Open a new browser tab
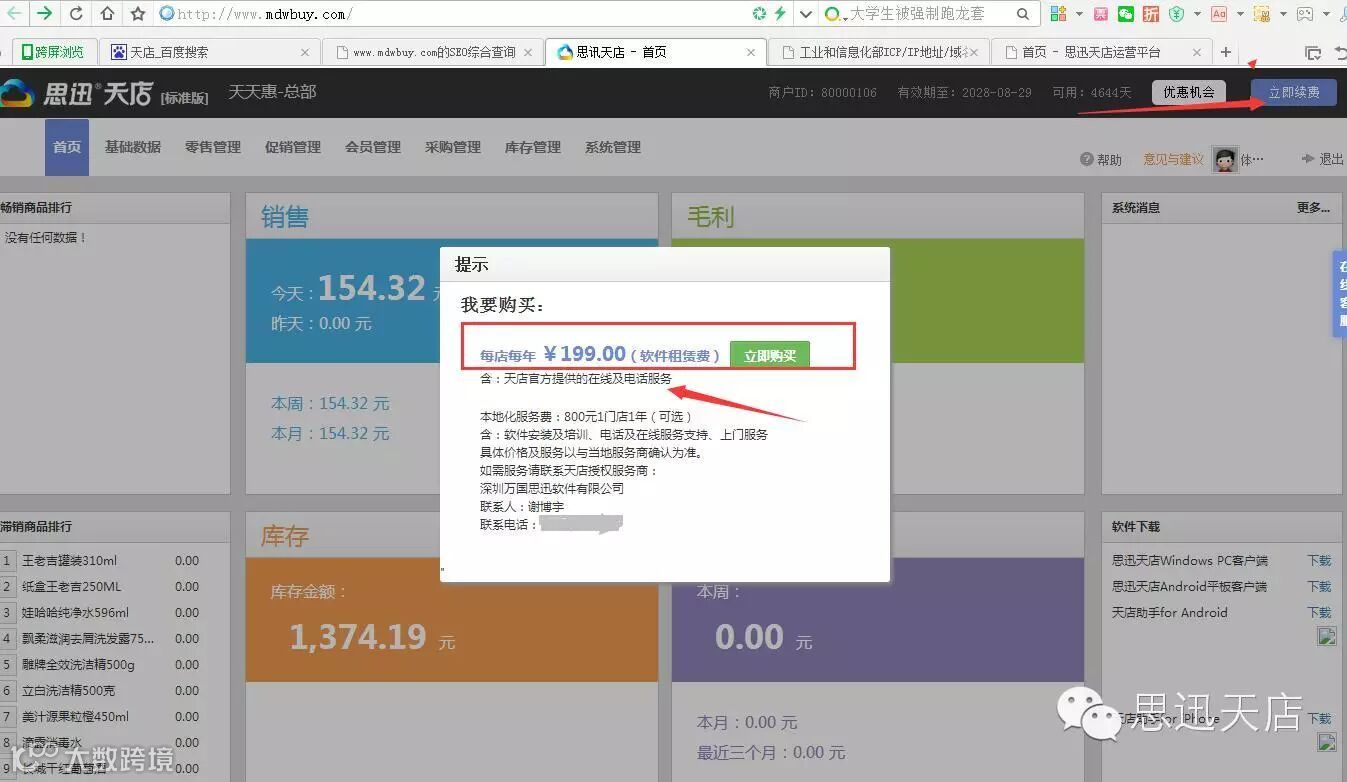 tap(1226, 52)
